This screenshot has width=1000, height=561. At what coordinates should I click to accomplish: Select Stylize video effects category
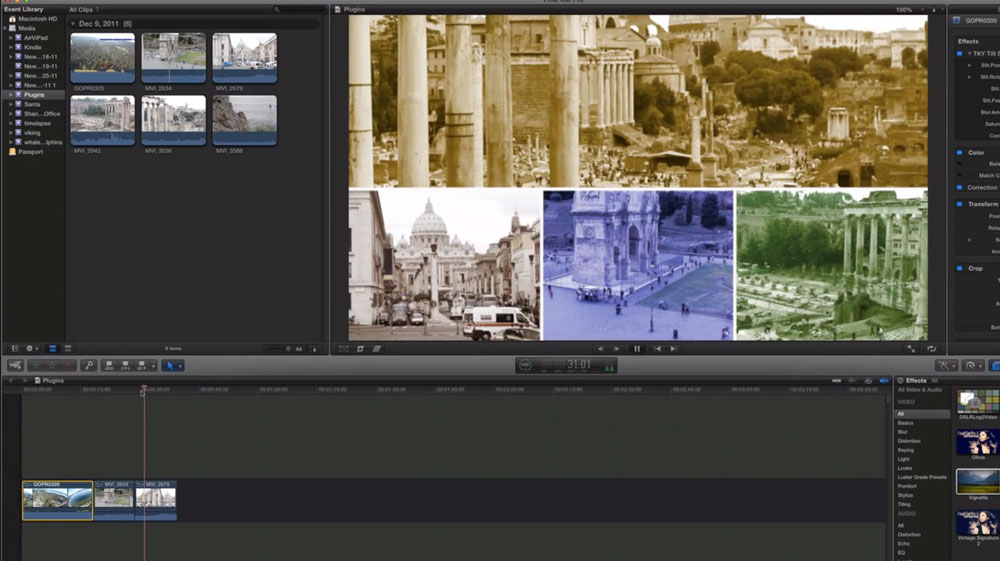point(906,495)
